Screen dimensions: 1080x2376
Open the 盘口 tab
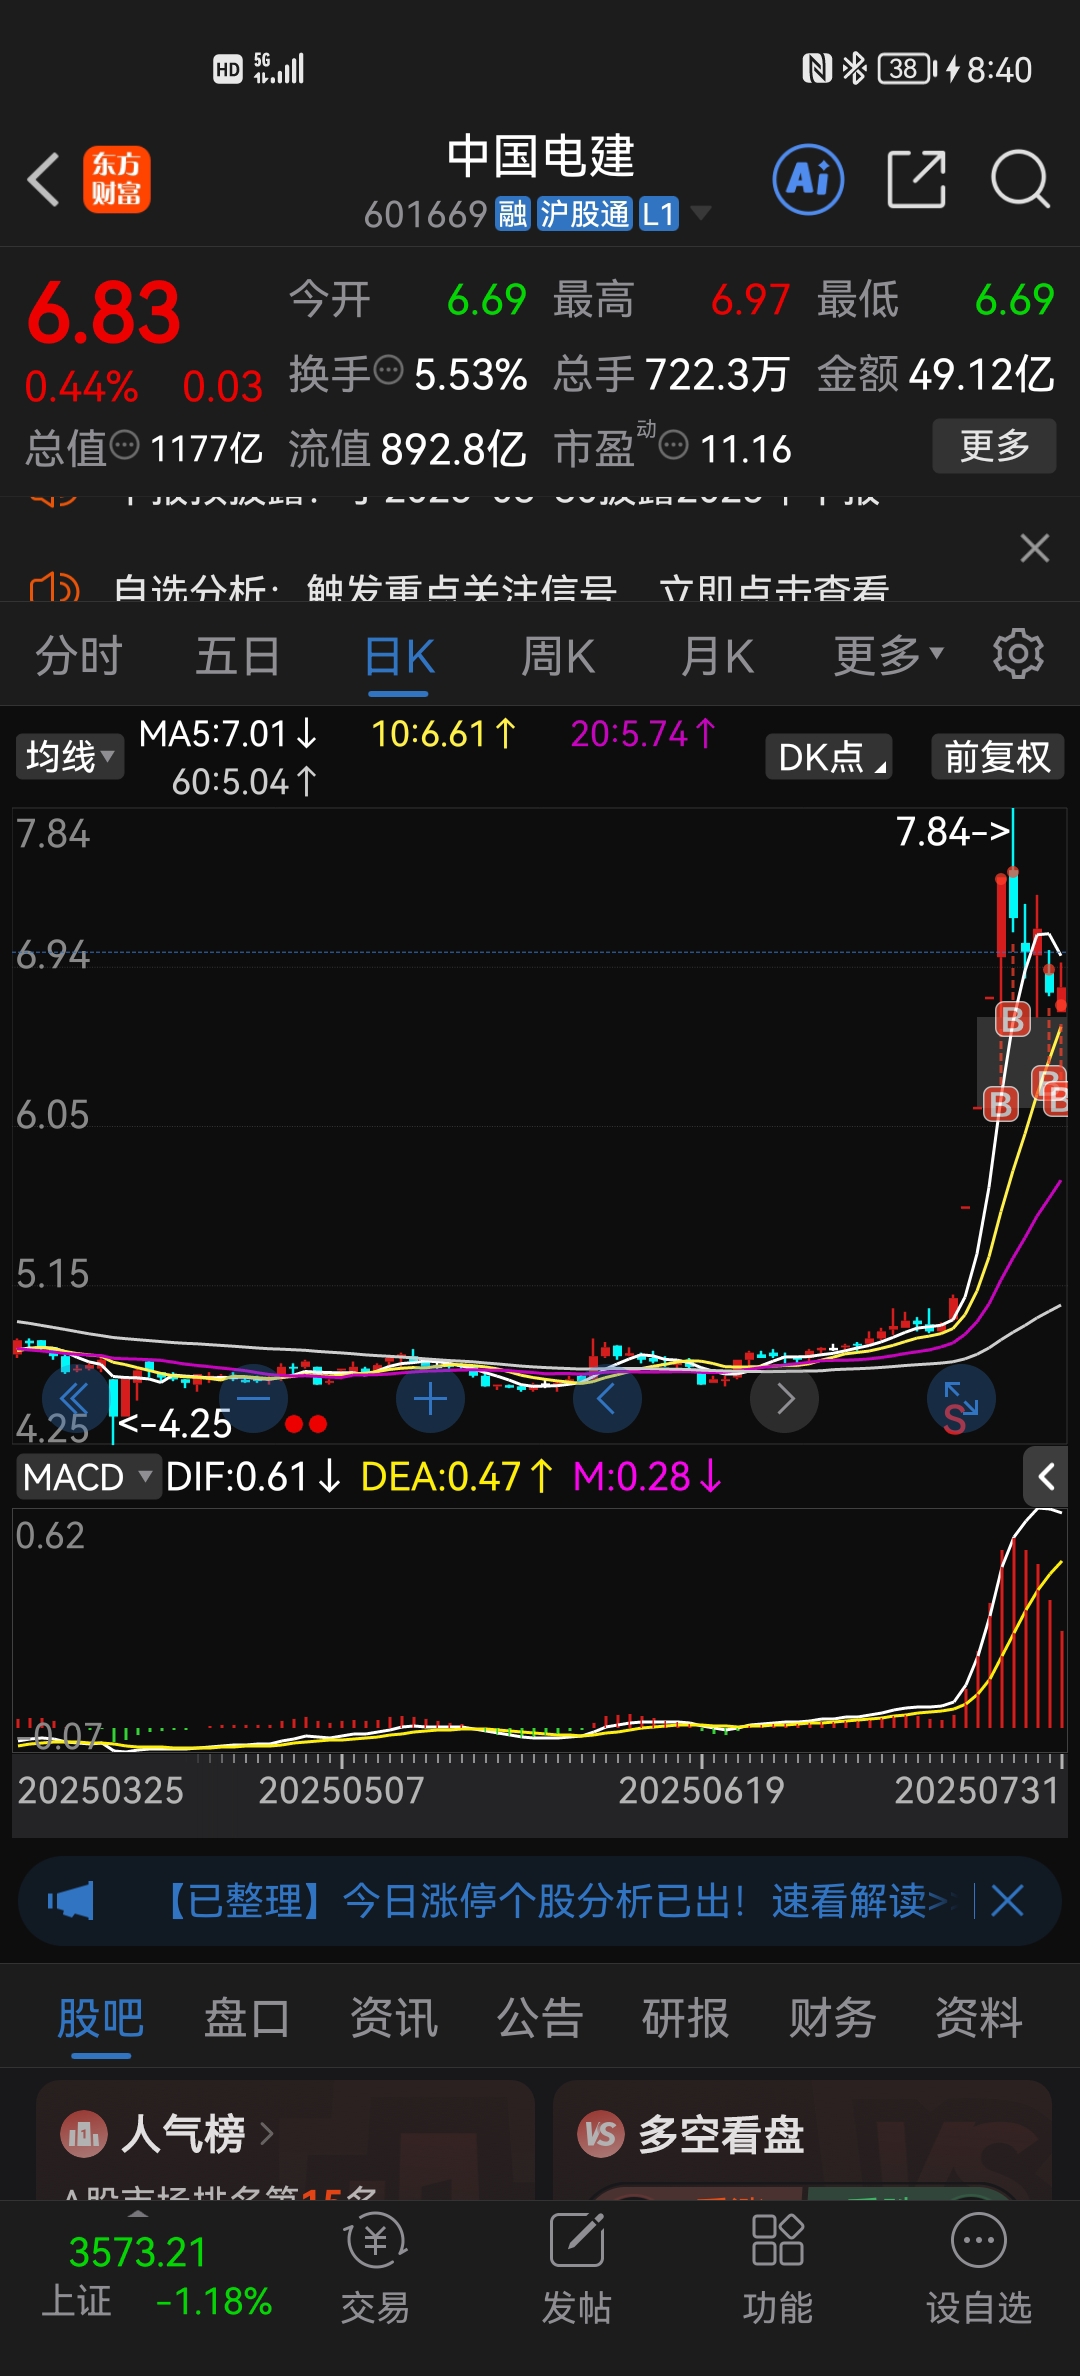247,2017
